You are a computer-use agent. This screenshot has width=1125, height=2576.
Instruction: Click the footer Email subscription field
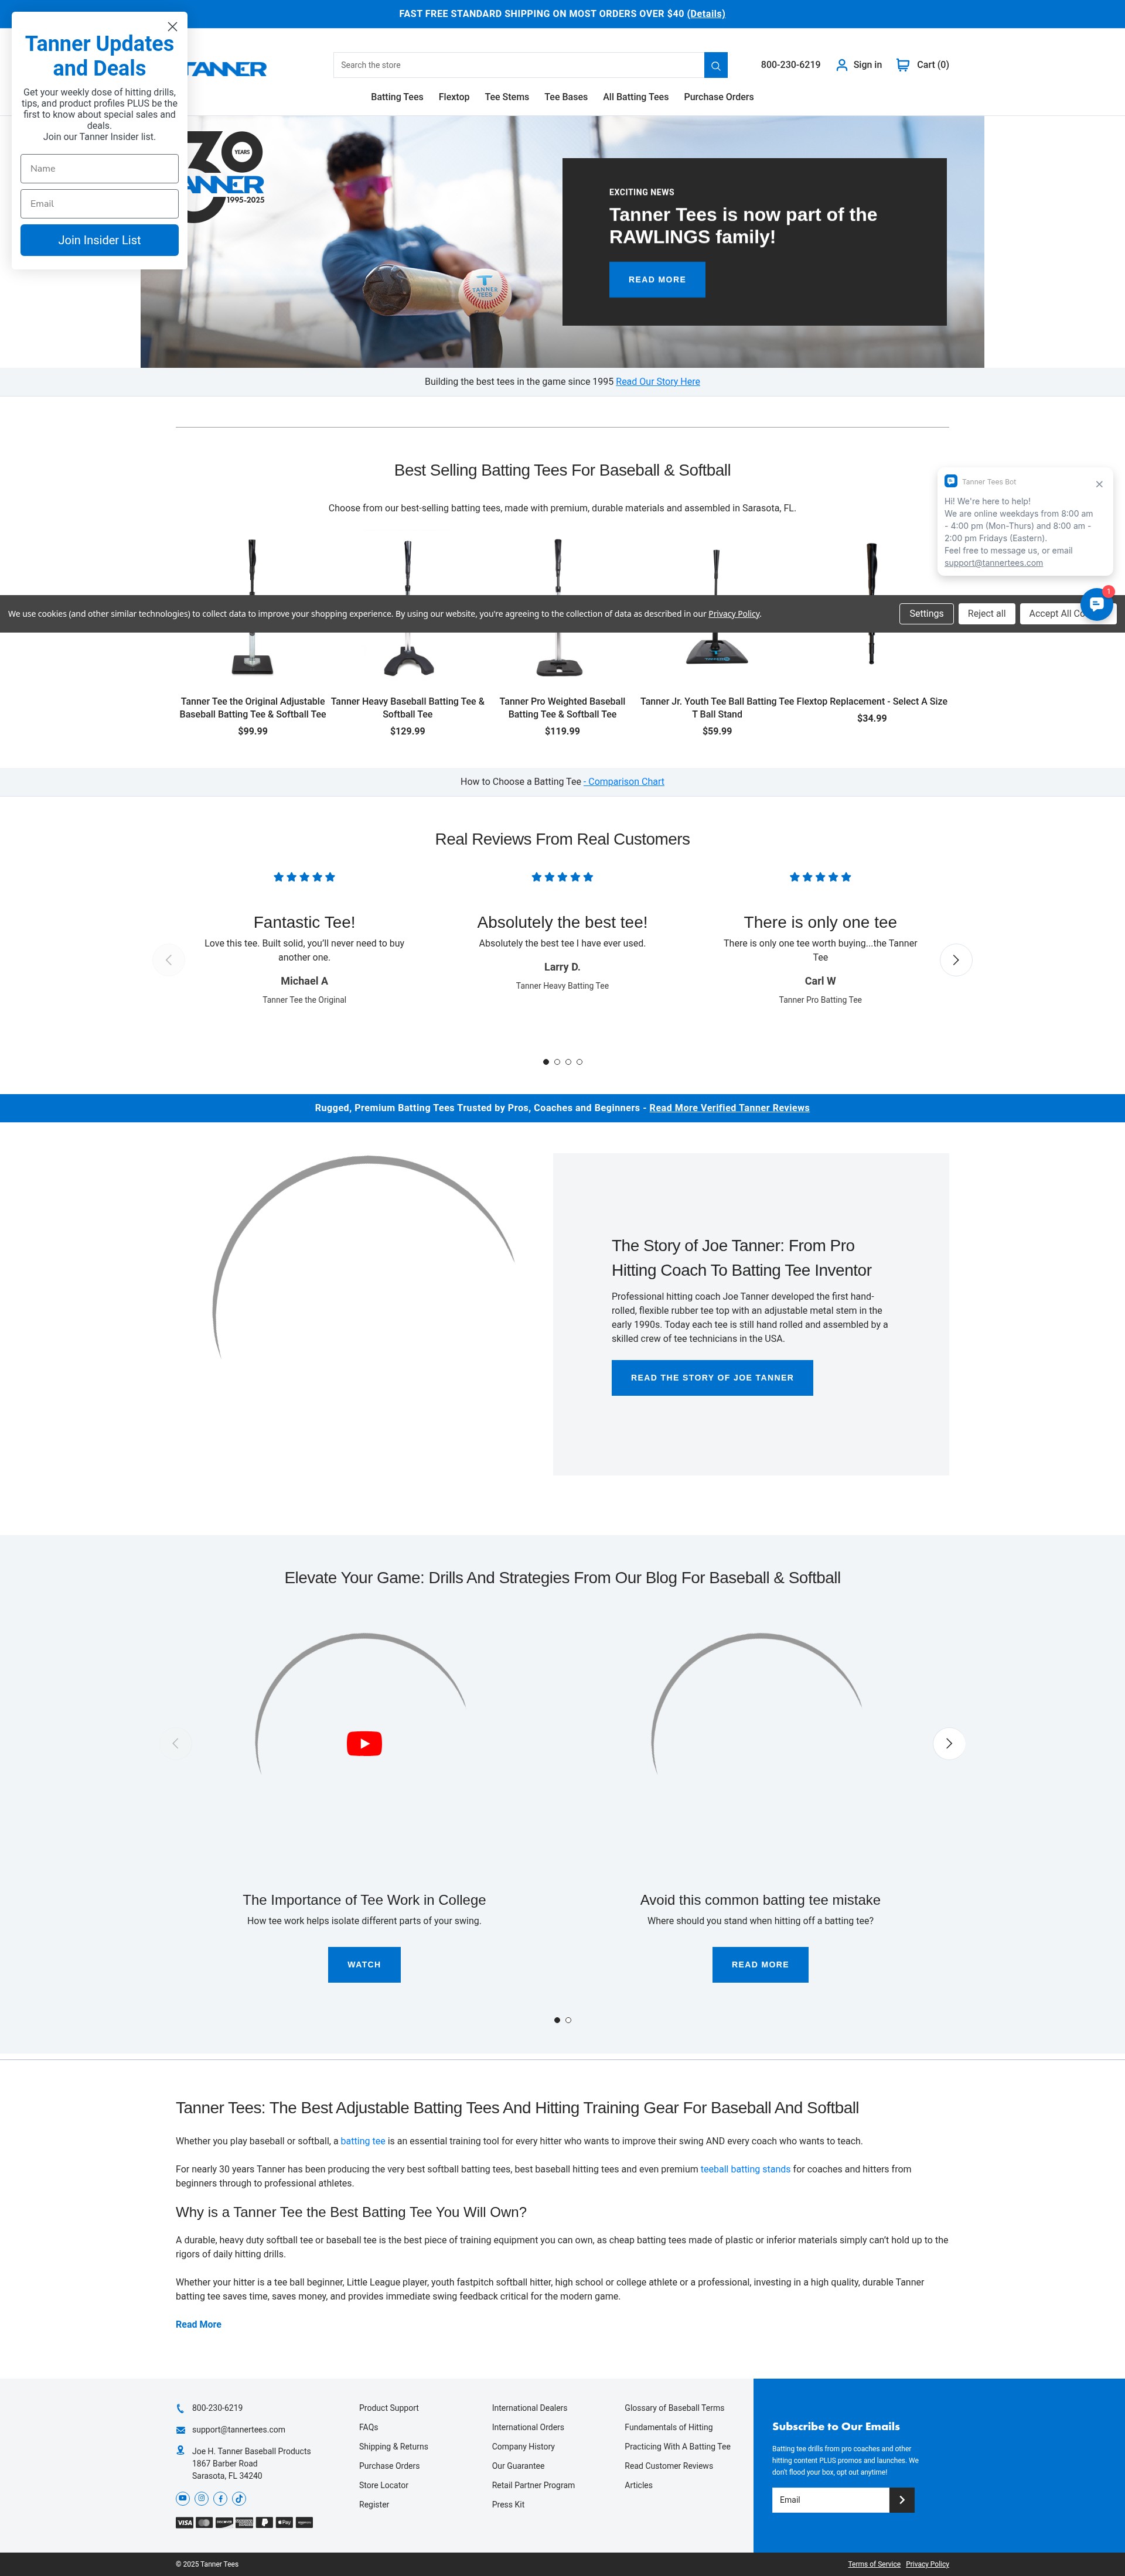(830, 2499)
